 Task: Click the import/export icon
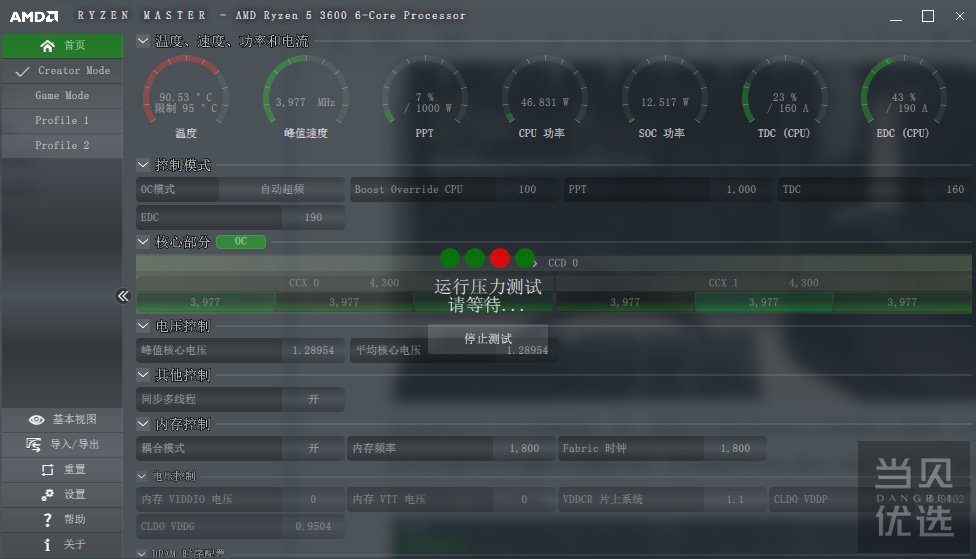[34, 444]
